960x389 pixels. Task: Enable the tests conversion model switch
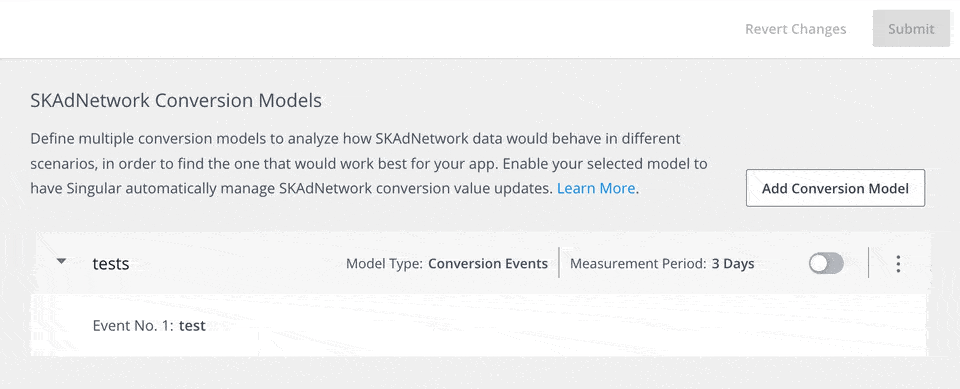point(826,263)
